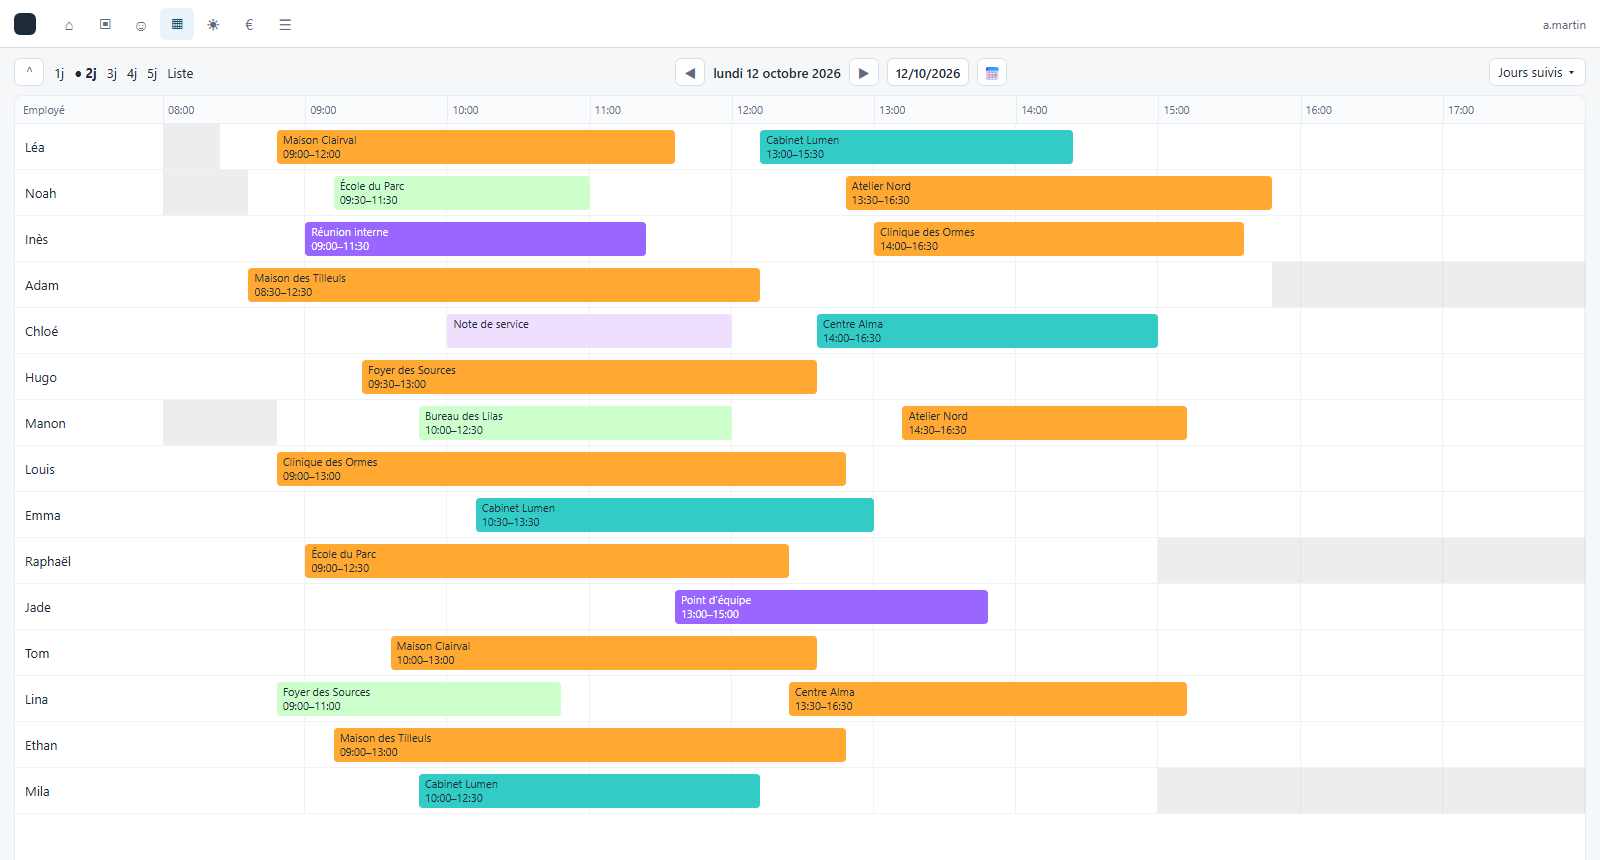
Task: Open Louis's Clinique des Ormes event
Action: (561, 469)
